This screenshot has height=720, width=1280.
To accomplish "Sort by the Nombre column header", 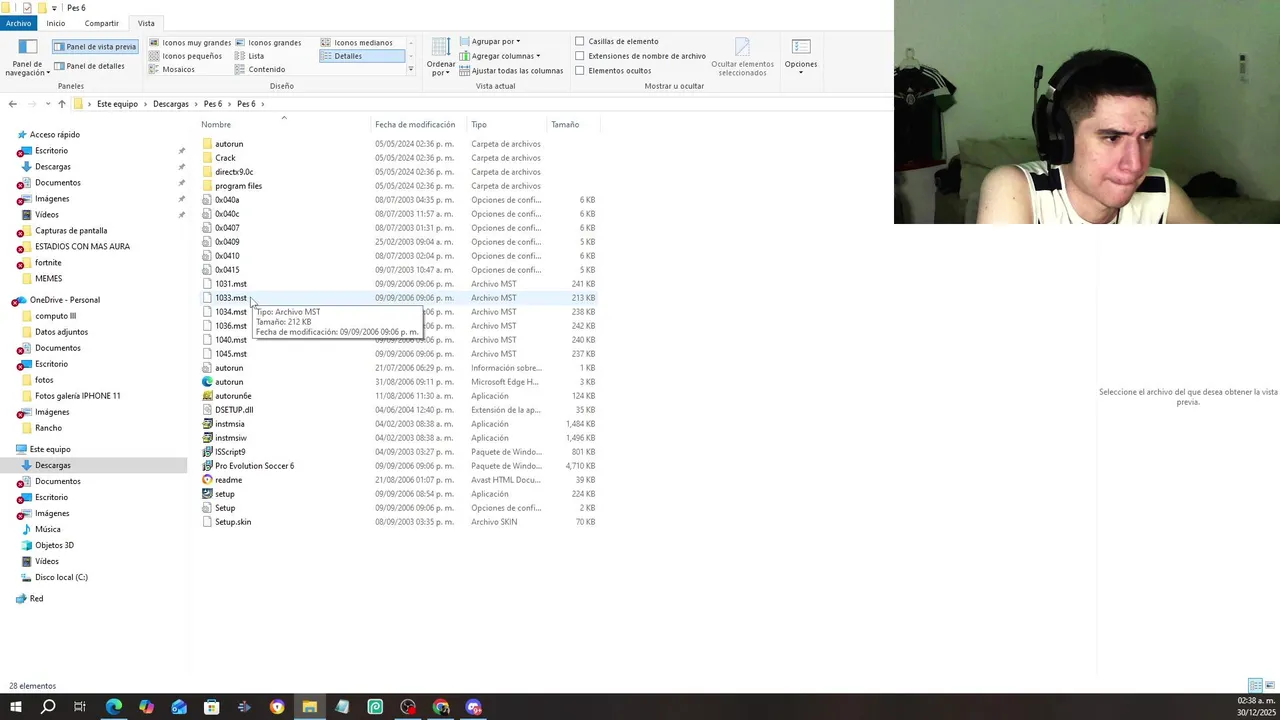I will [x=216, y=125].
